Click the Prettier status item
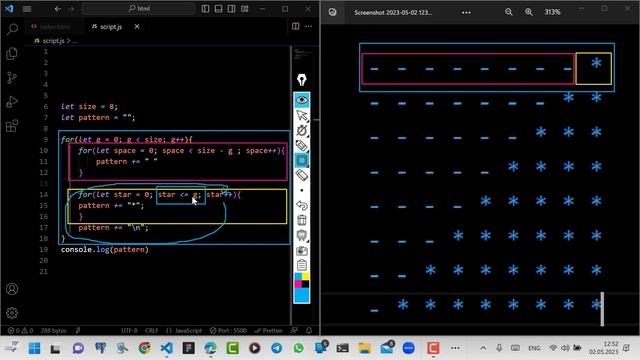 pyautogui.click(x=269, y=331)
